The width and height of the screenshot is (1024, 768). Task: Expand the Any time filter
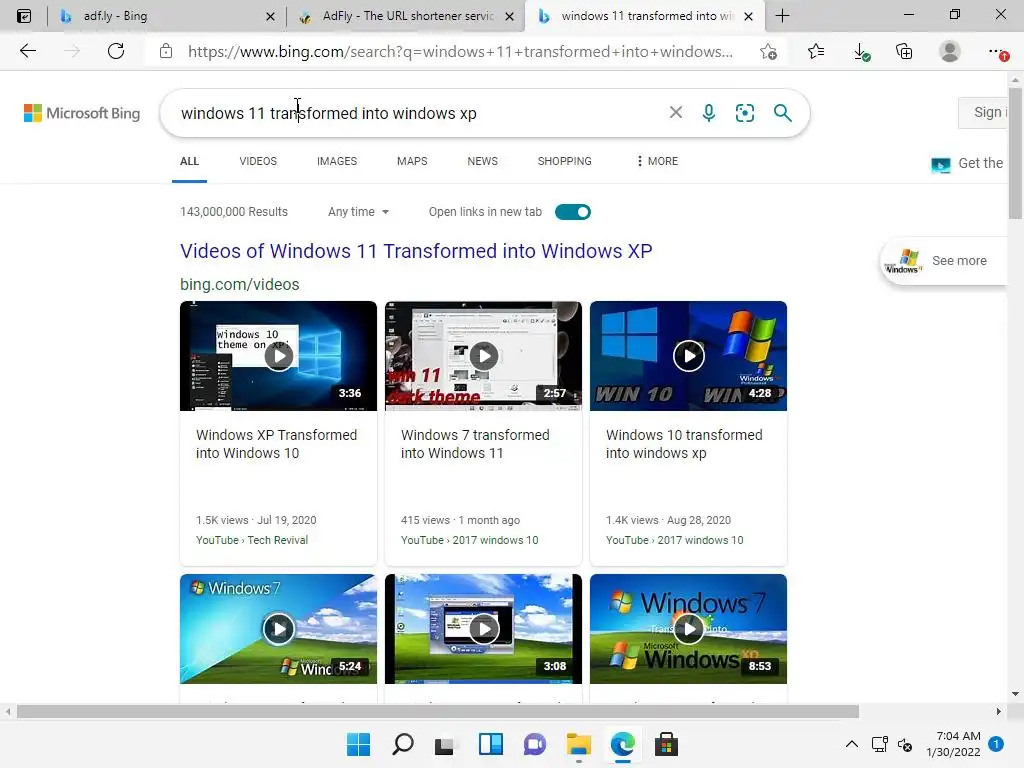tap(358, 212)
